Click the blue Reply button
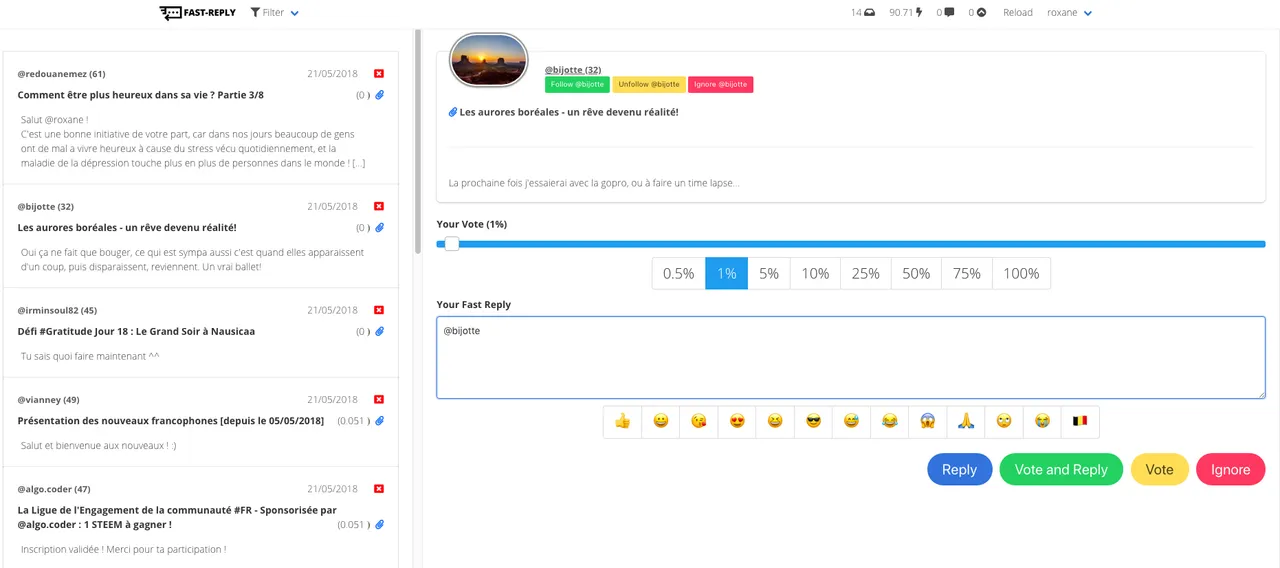Image resolution: width=1280 pixels, height=568 pixels. 960,470
